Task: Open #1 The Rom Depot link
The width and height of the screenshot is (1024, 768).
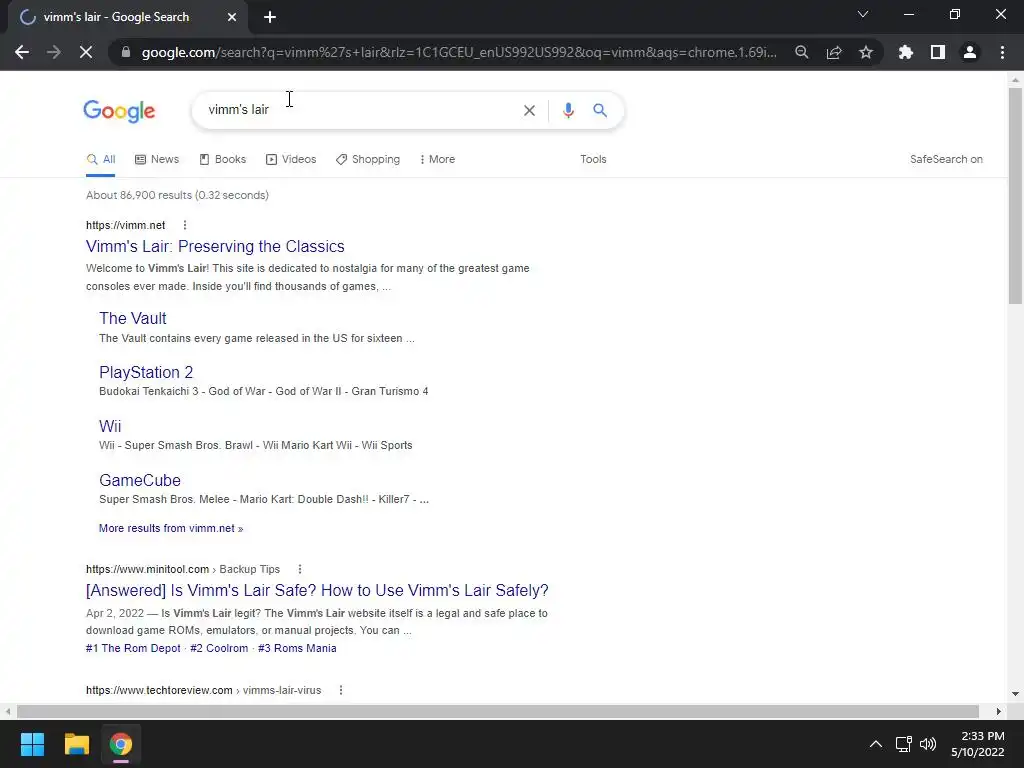Action: tap(133, 648)
